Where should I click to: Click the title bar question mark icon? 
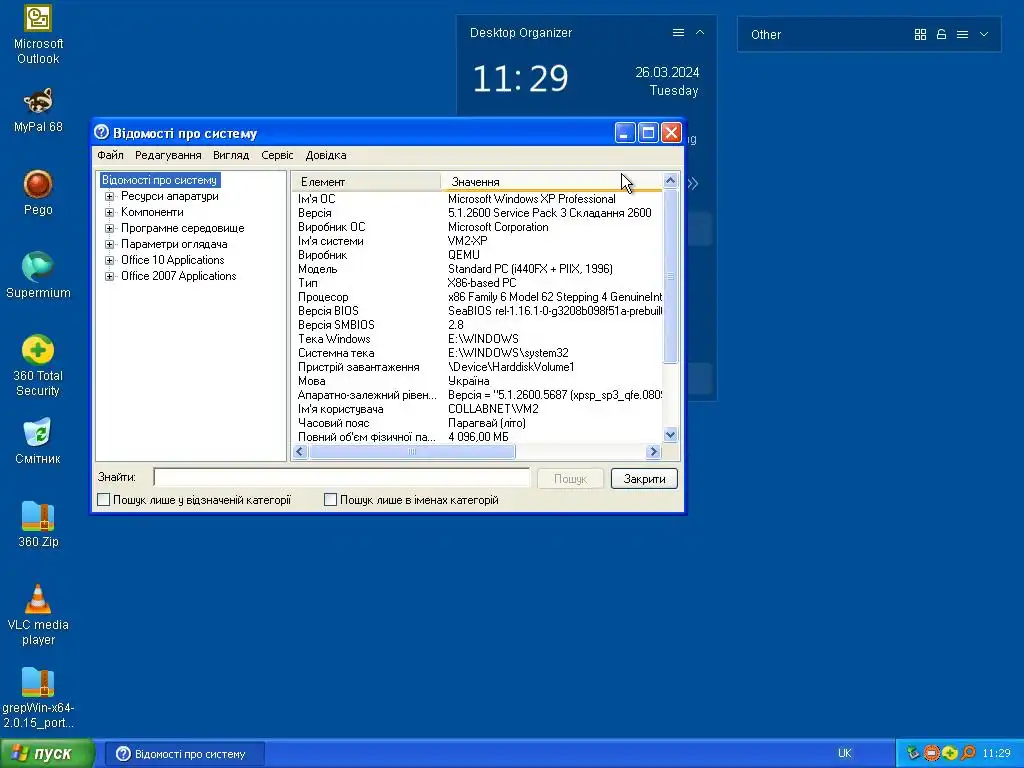click(x=101, y=133)
